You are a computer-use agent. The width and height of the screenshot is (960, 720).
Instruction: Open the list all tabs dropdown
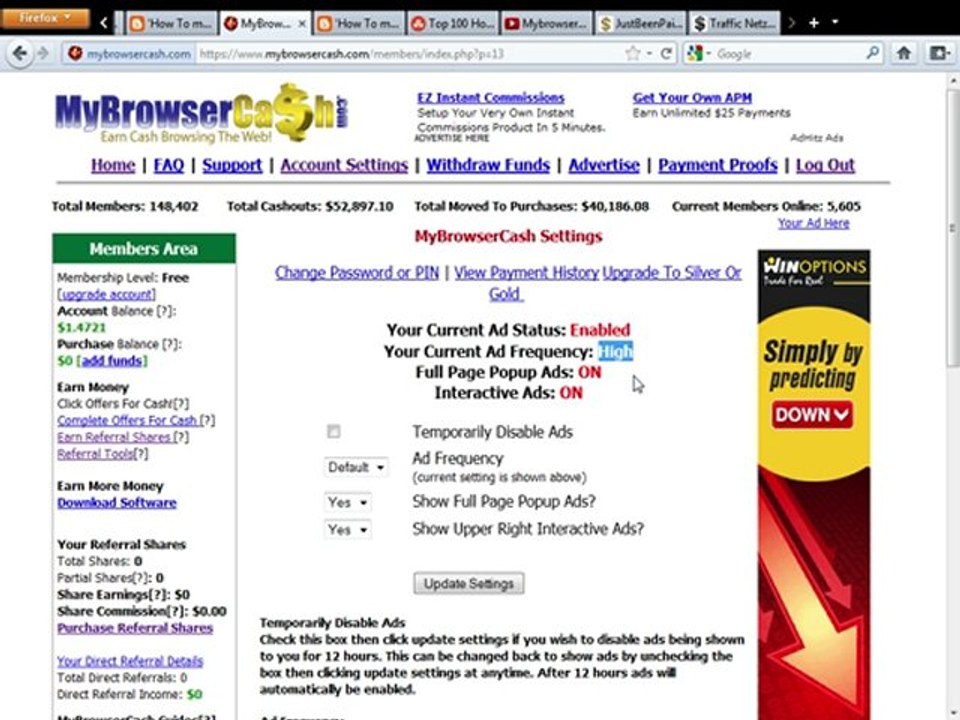(834, 23)
